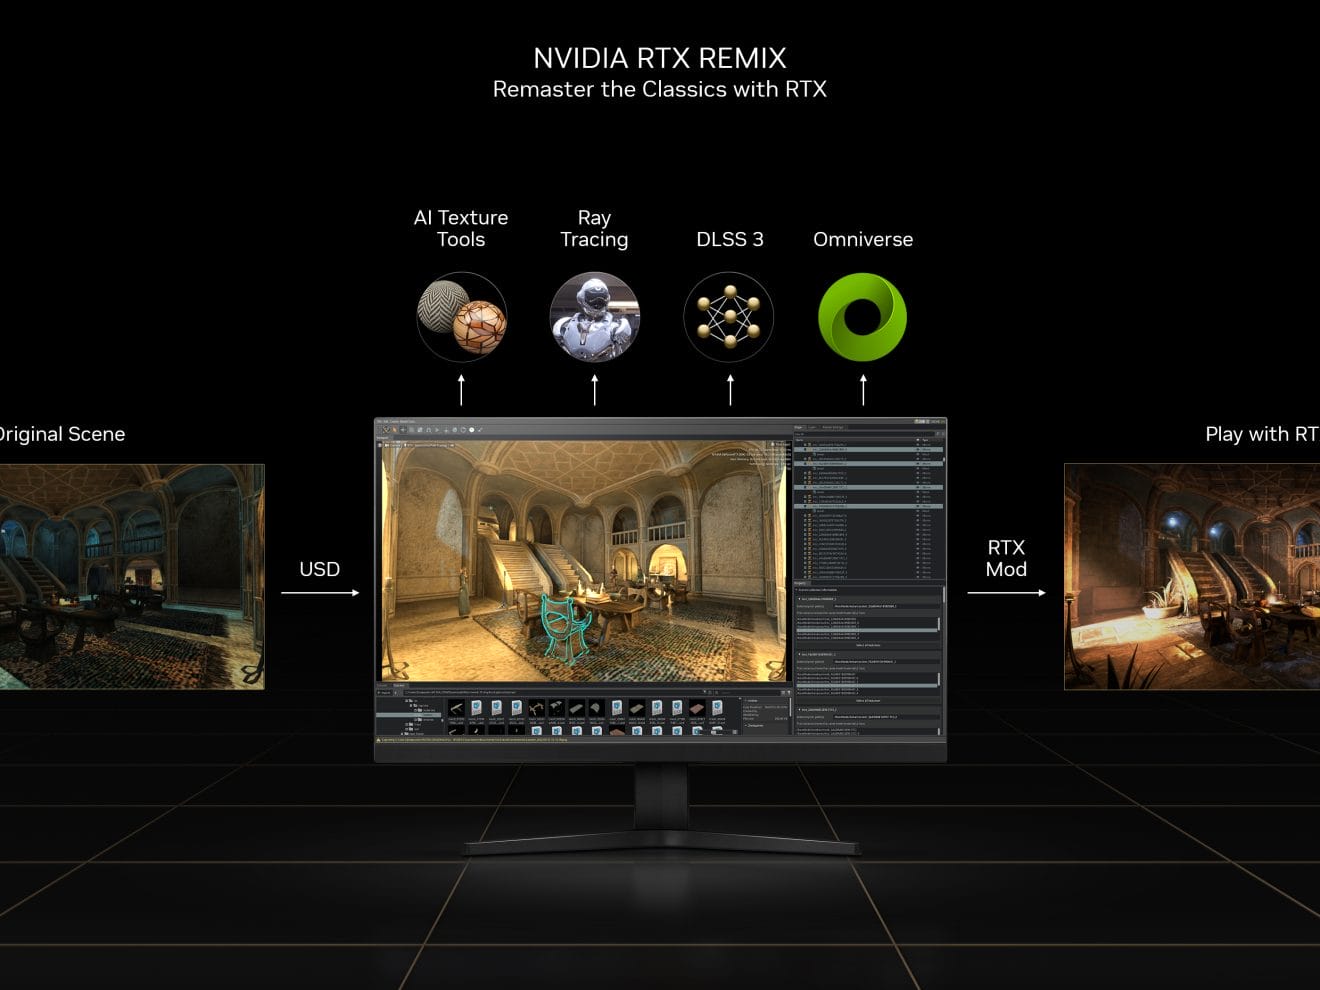Toggle the eye icon on the second highlighted stage row

(x=918, y=464)
